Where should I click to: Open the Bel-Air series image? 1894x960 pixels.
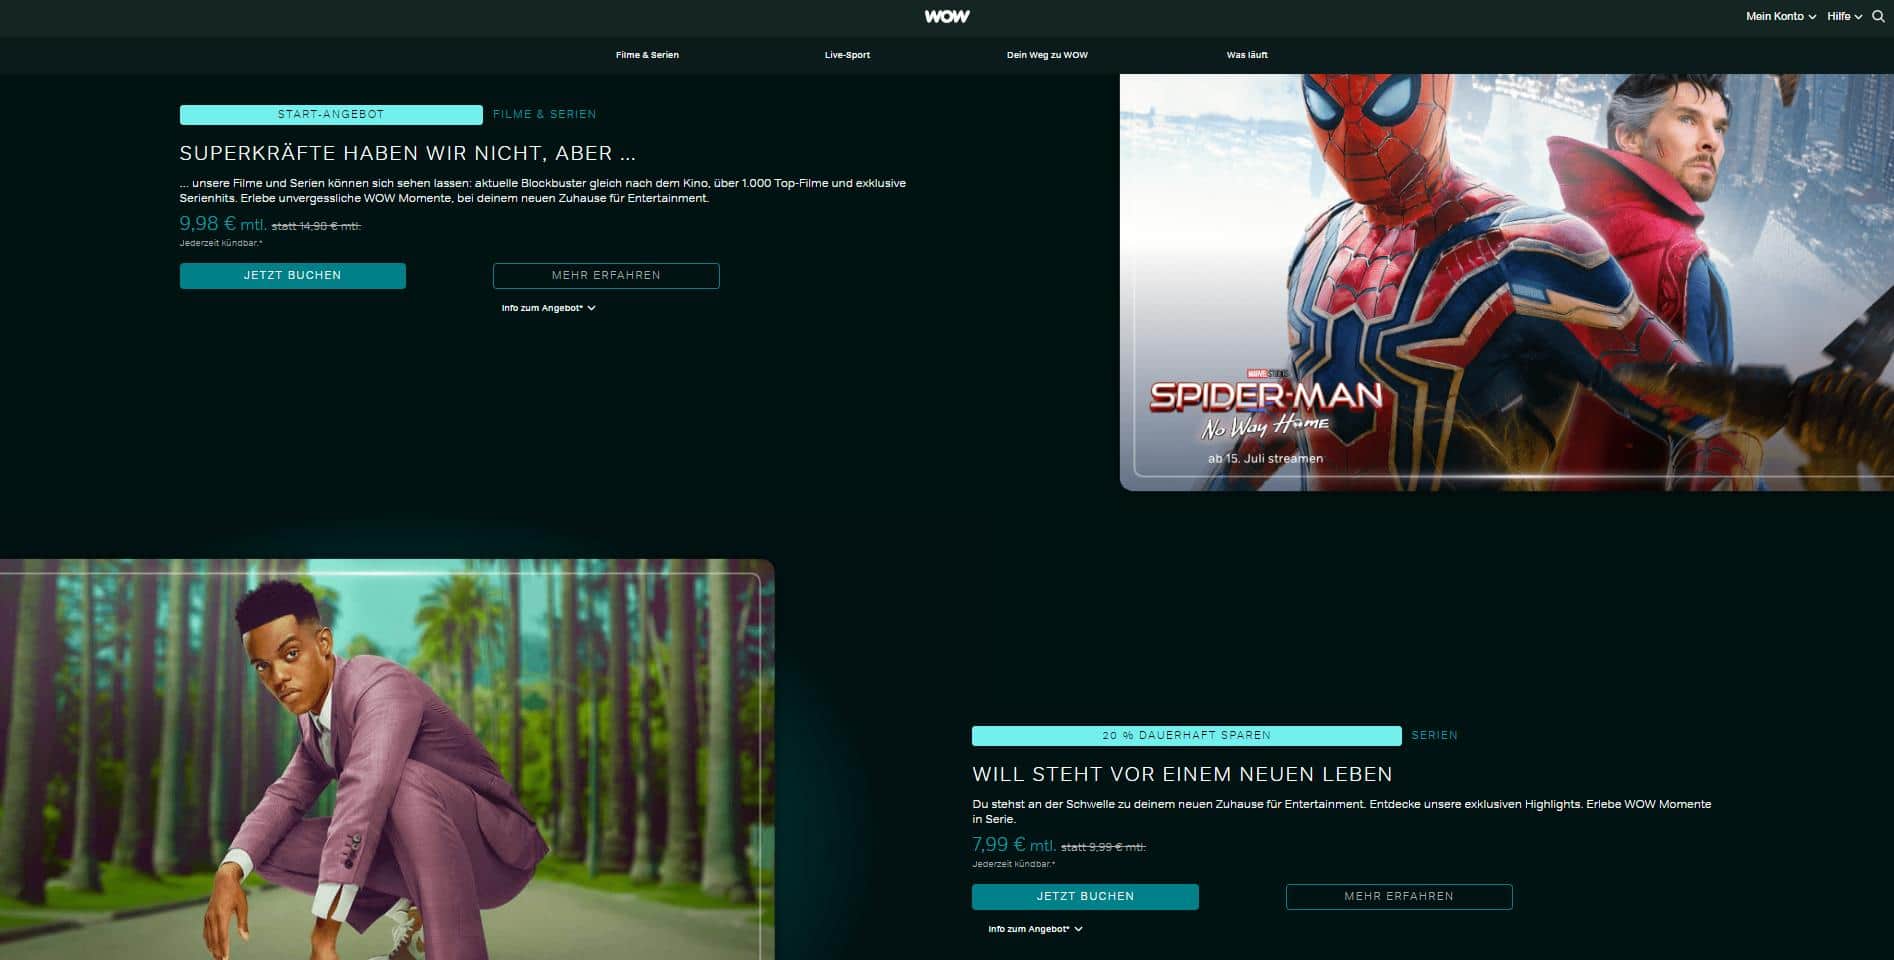click(387, 759)
